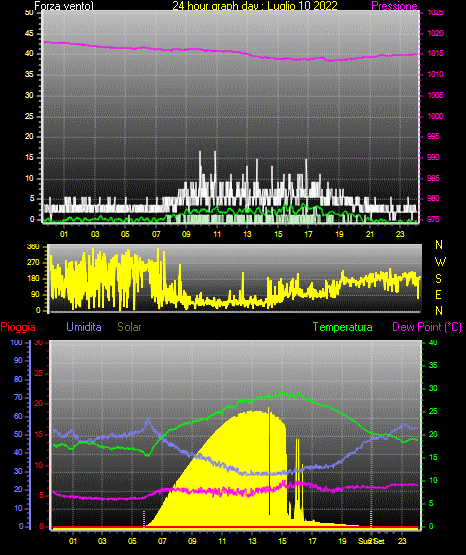Image resolution: width=466 pixels, height=555 pixels.
Task: Click hour 13 on the wind graph axis
Action: pyautogui.click(x=247, y=234)
